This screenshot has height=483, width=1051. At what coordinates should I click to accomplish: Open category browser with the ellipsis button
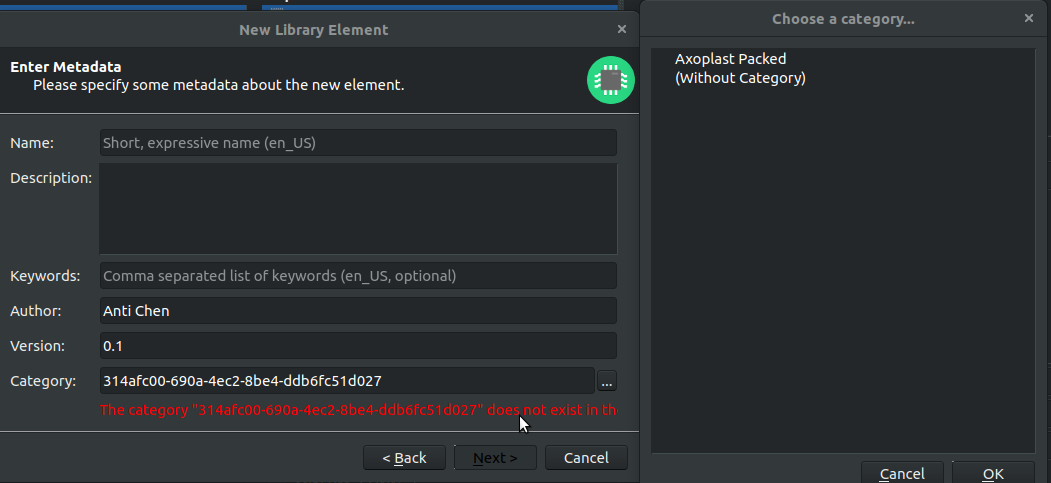point(607,381)
